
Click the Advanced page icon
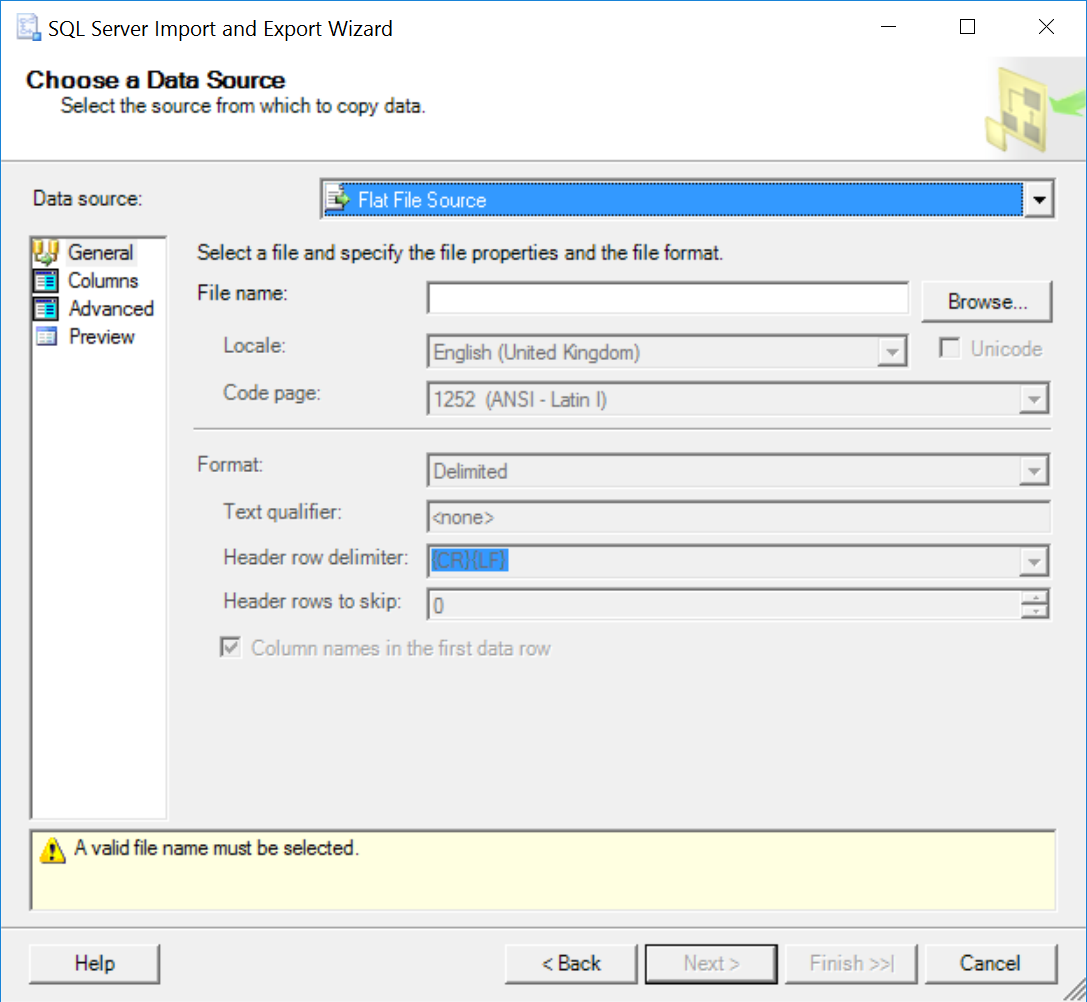coord(47,309)
